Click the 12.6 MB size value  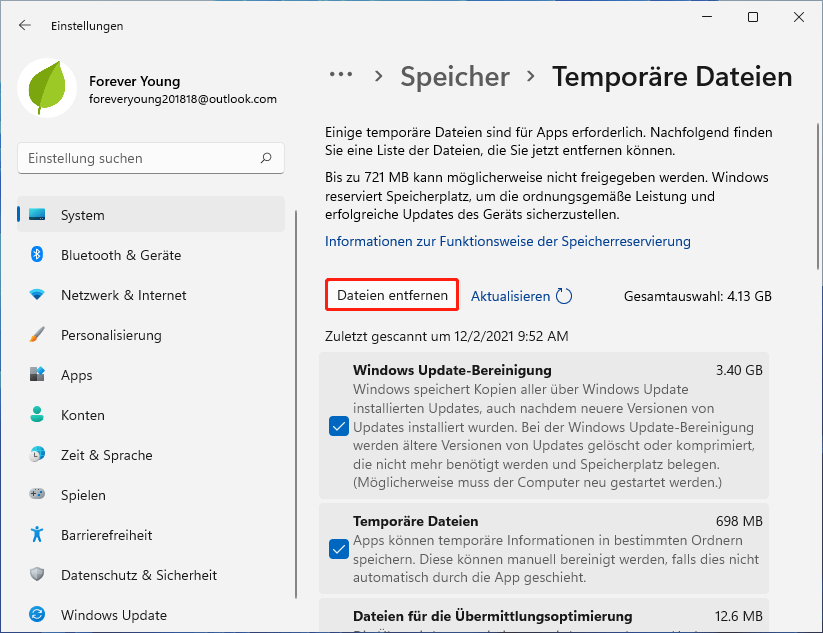coord(738,616)
